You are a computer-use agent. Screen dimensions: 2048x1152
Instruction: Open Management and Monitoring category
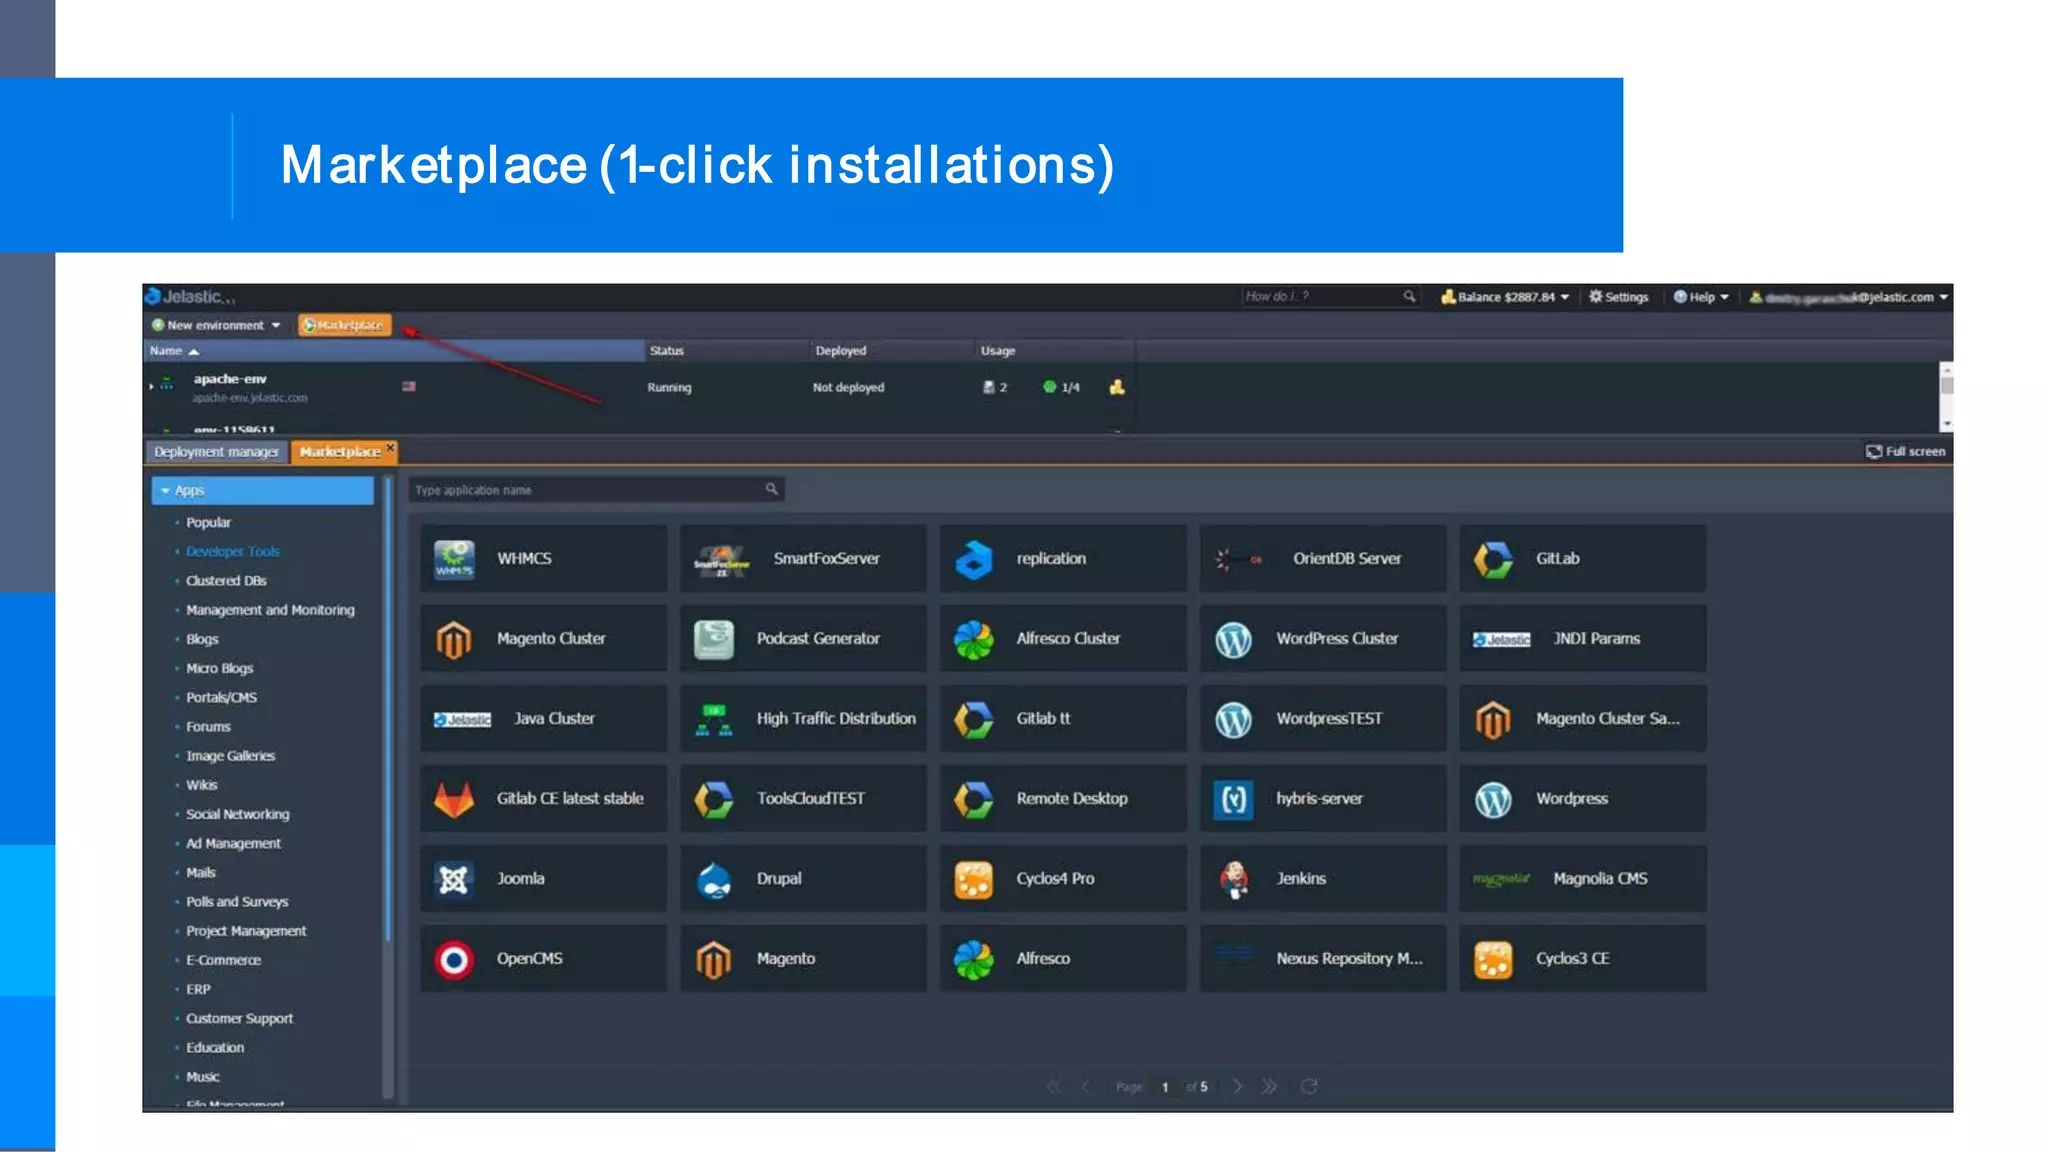coord(270,610)
